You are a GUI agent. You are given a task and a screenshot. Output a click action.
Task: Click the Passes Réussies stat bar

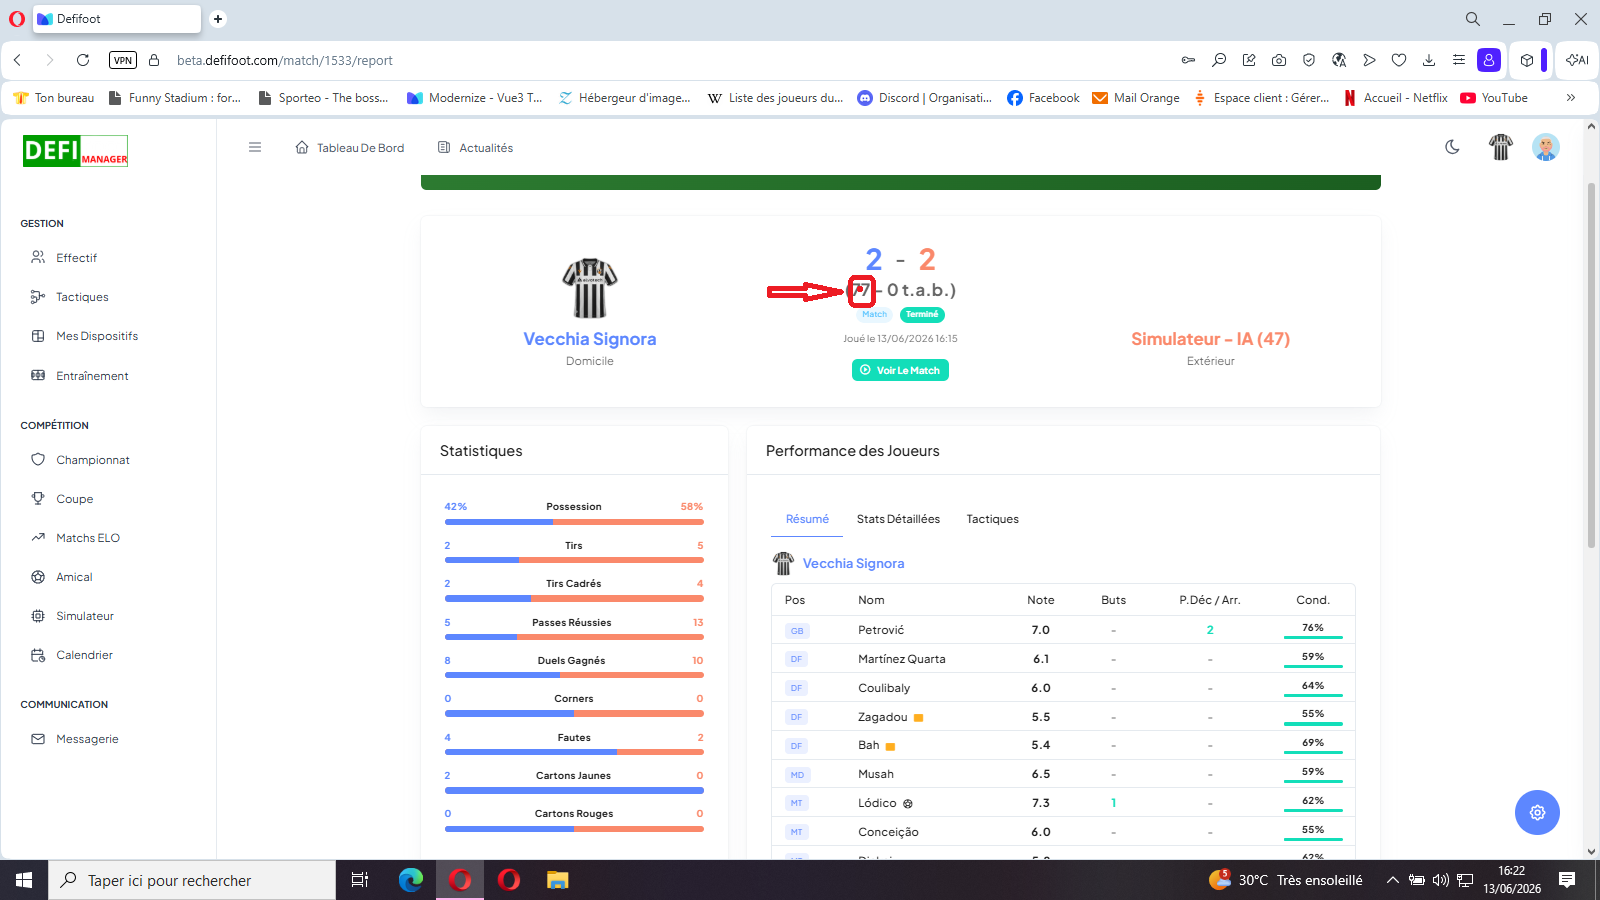click(574, 637)
